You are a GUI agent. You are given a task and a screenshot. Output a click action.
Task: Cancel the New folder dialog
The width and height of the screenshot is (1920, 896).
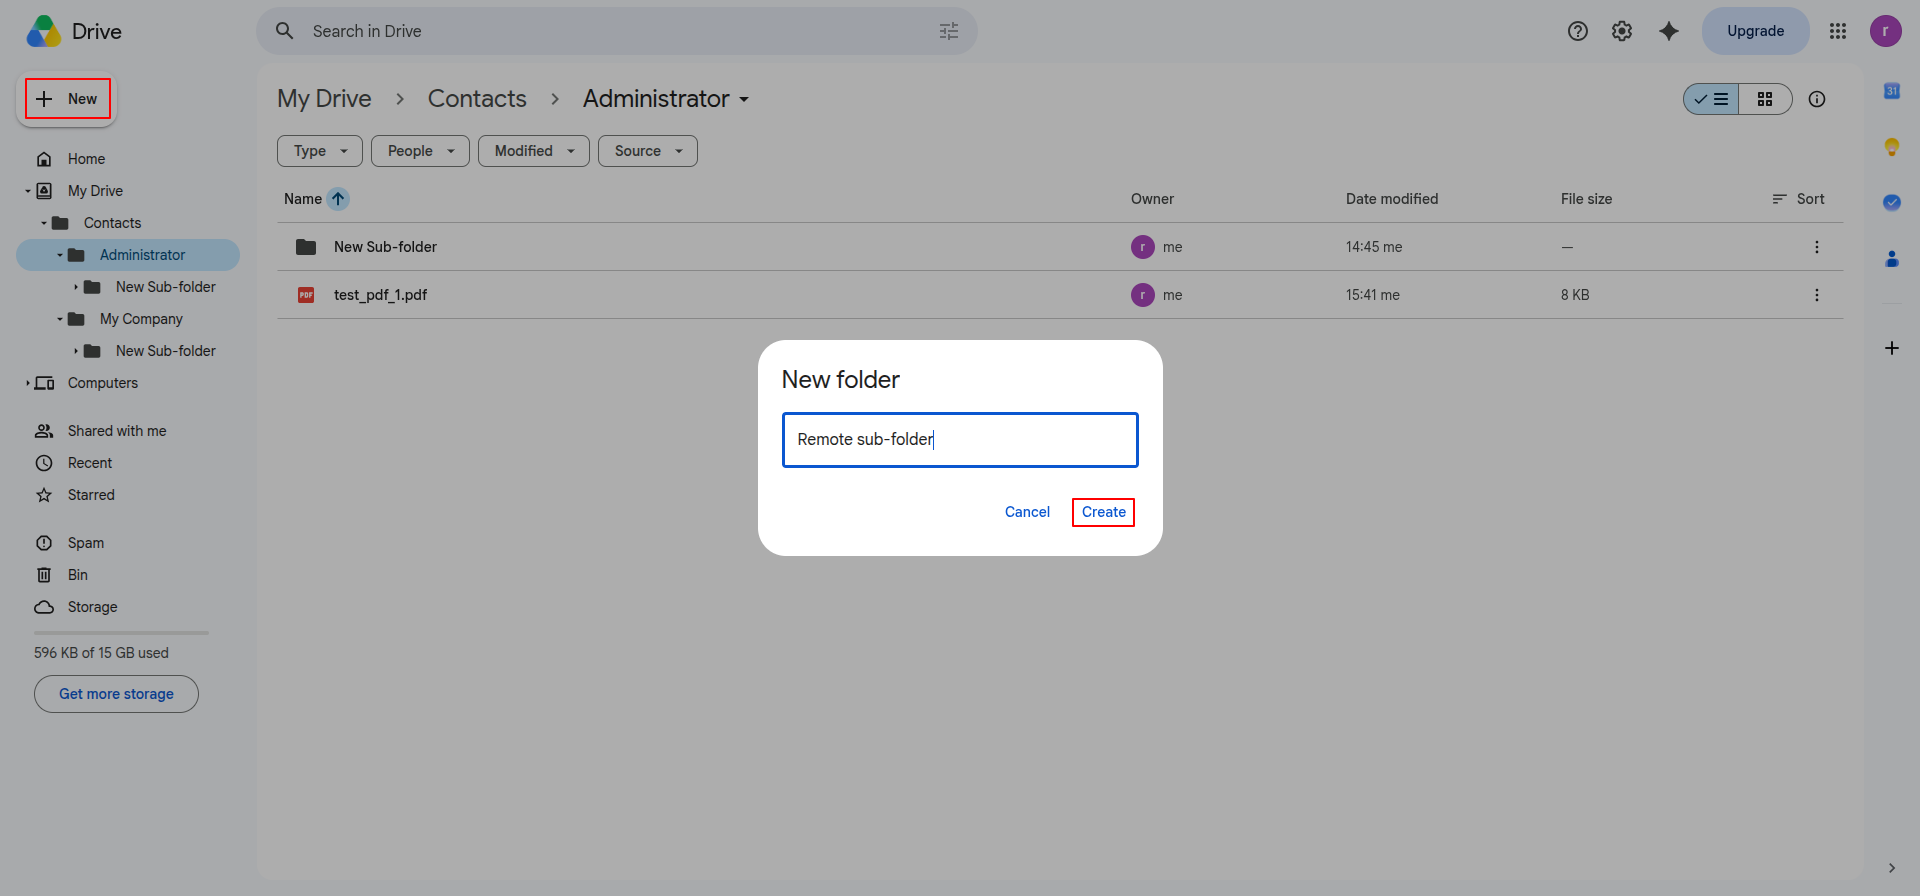coord(1027,512)
